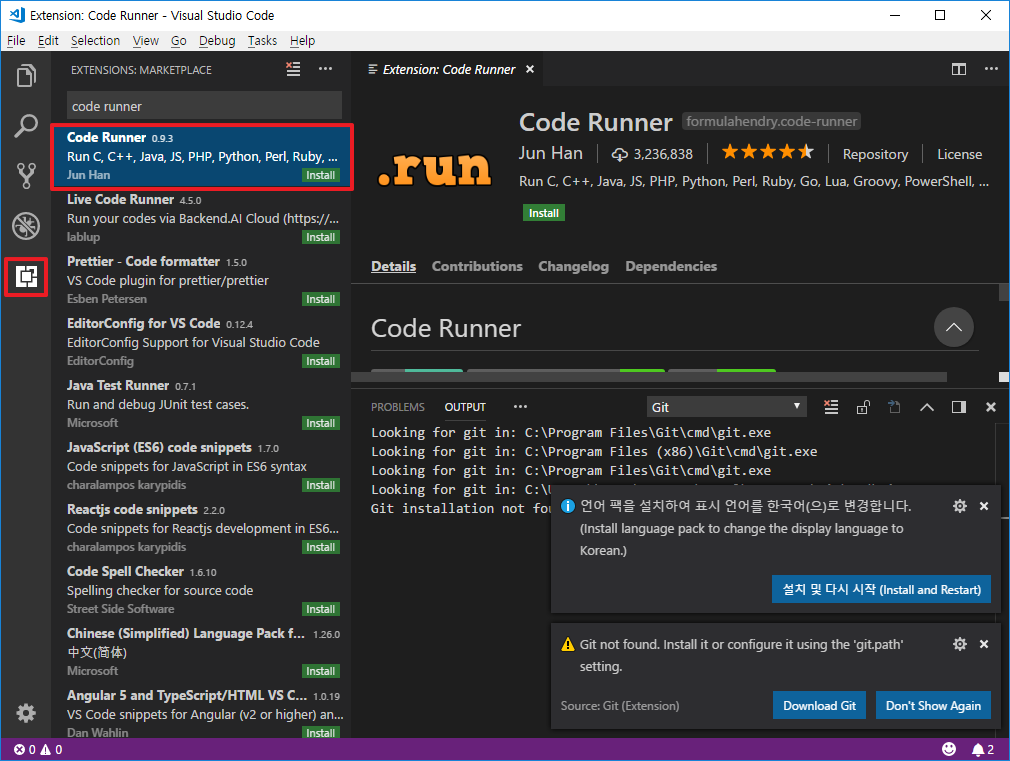The width and height of the screenshot is (1010, 761).
Task: Click Don't Show Again on Git notification
Action: tap(933, 706)
